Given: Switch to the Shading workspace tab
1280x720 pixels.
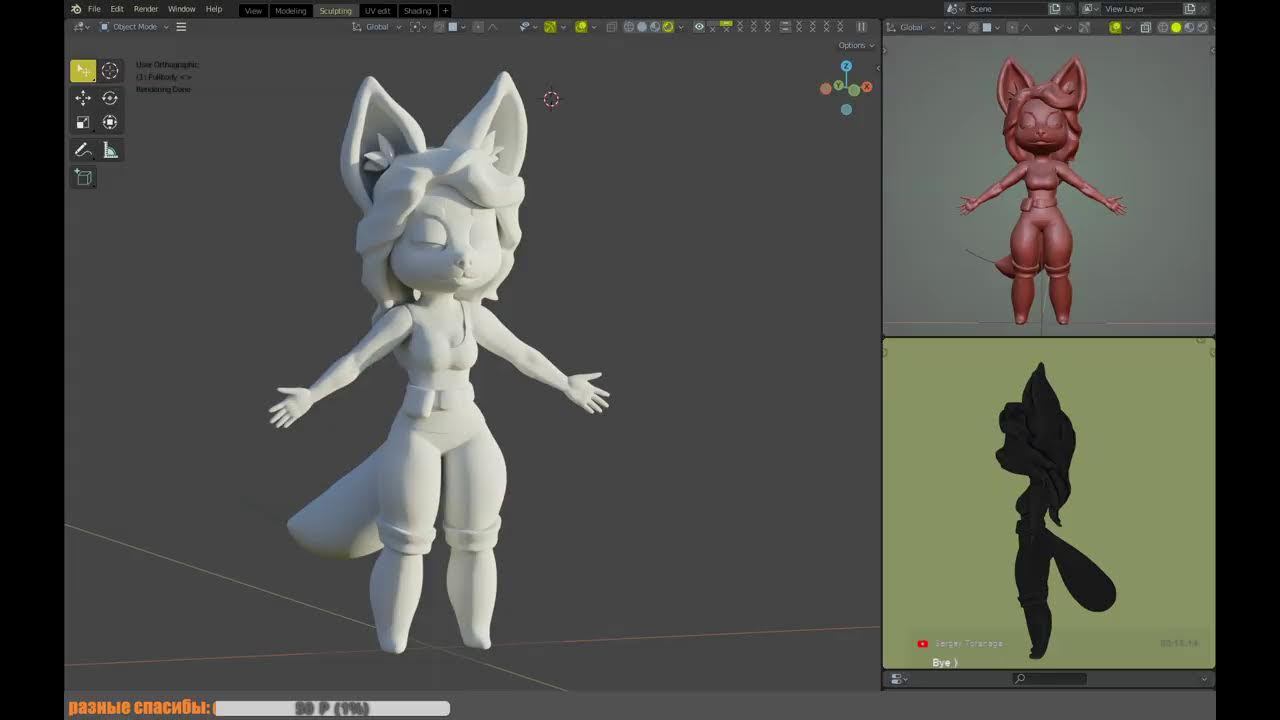Looking at the screenshot, I should coord(417,10).
